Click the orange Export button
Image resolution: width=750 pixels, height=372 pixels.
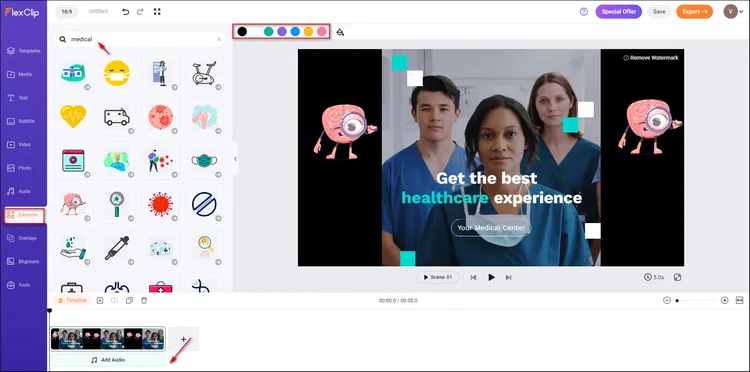point(695,12)
